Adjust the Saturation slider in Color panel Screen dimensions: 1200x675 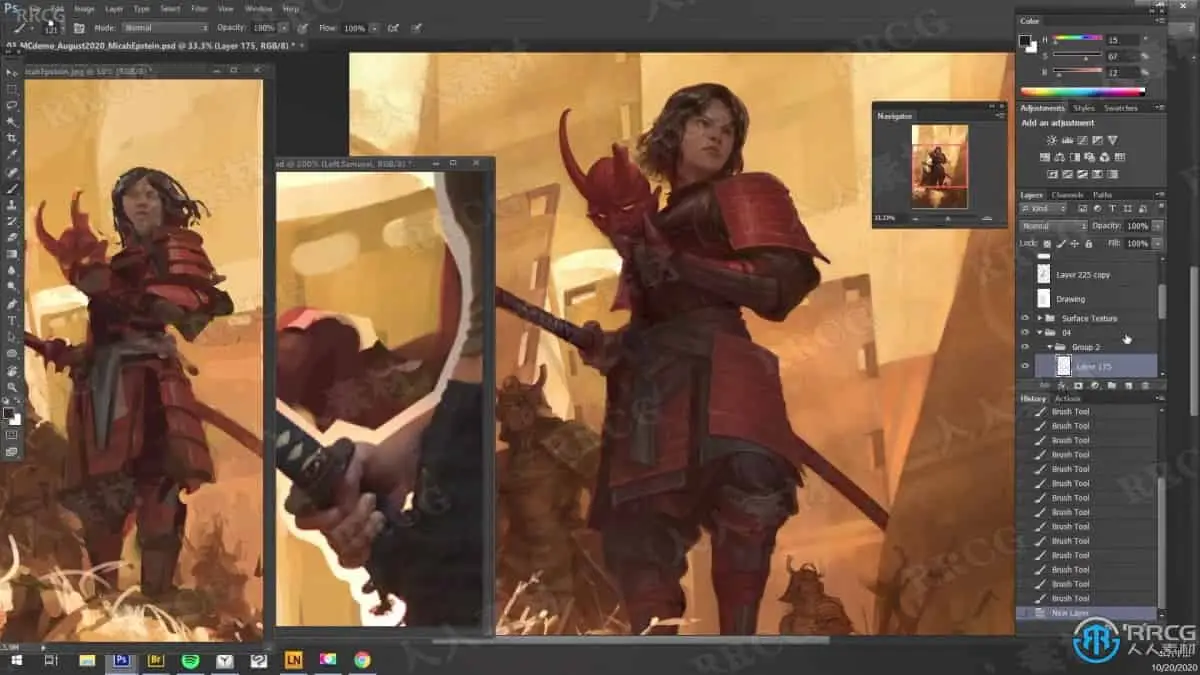click(1077, 55)
